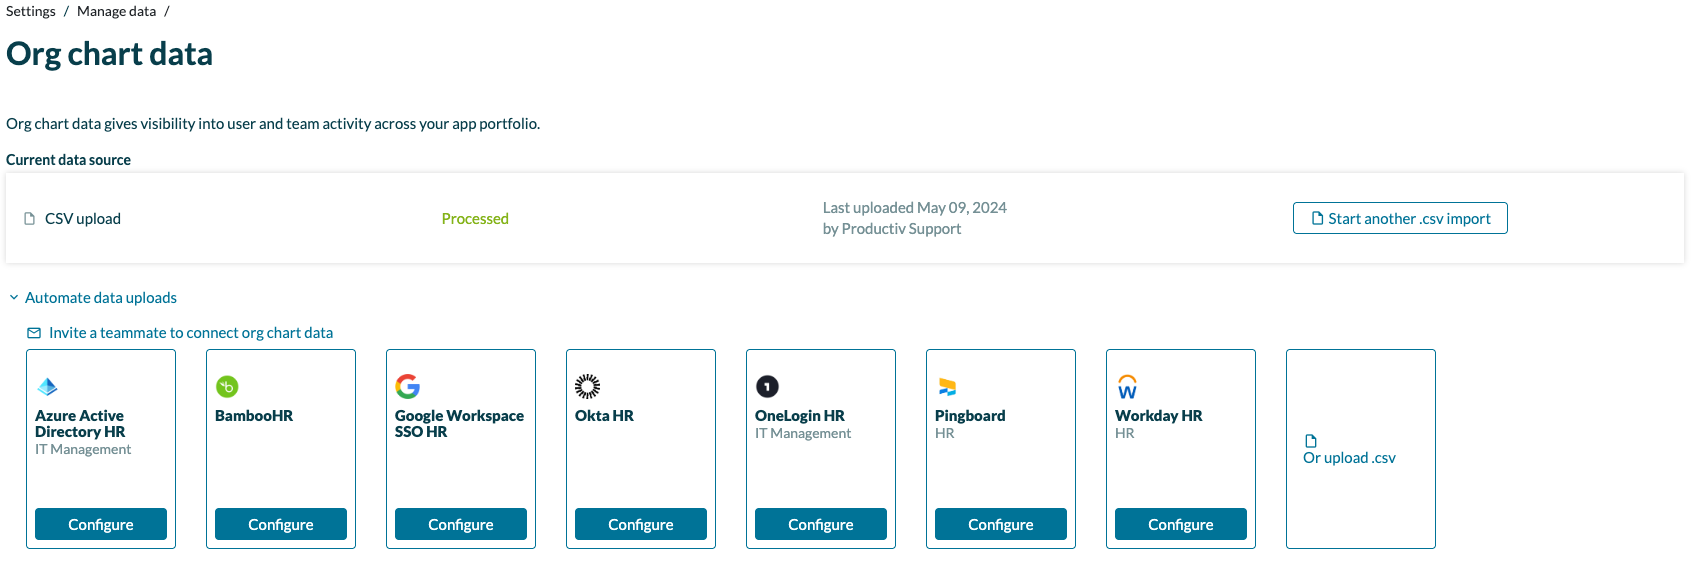
Task: Invite a teammate to connect org chart data
Action: pyautogui.click(x=190, y=333)
